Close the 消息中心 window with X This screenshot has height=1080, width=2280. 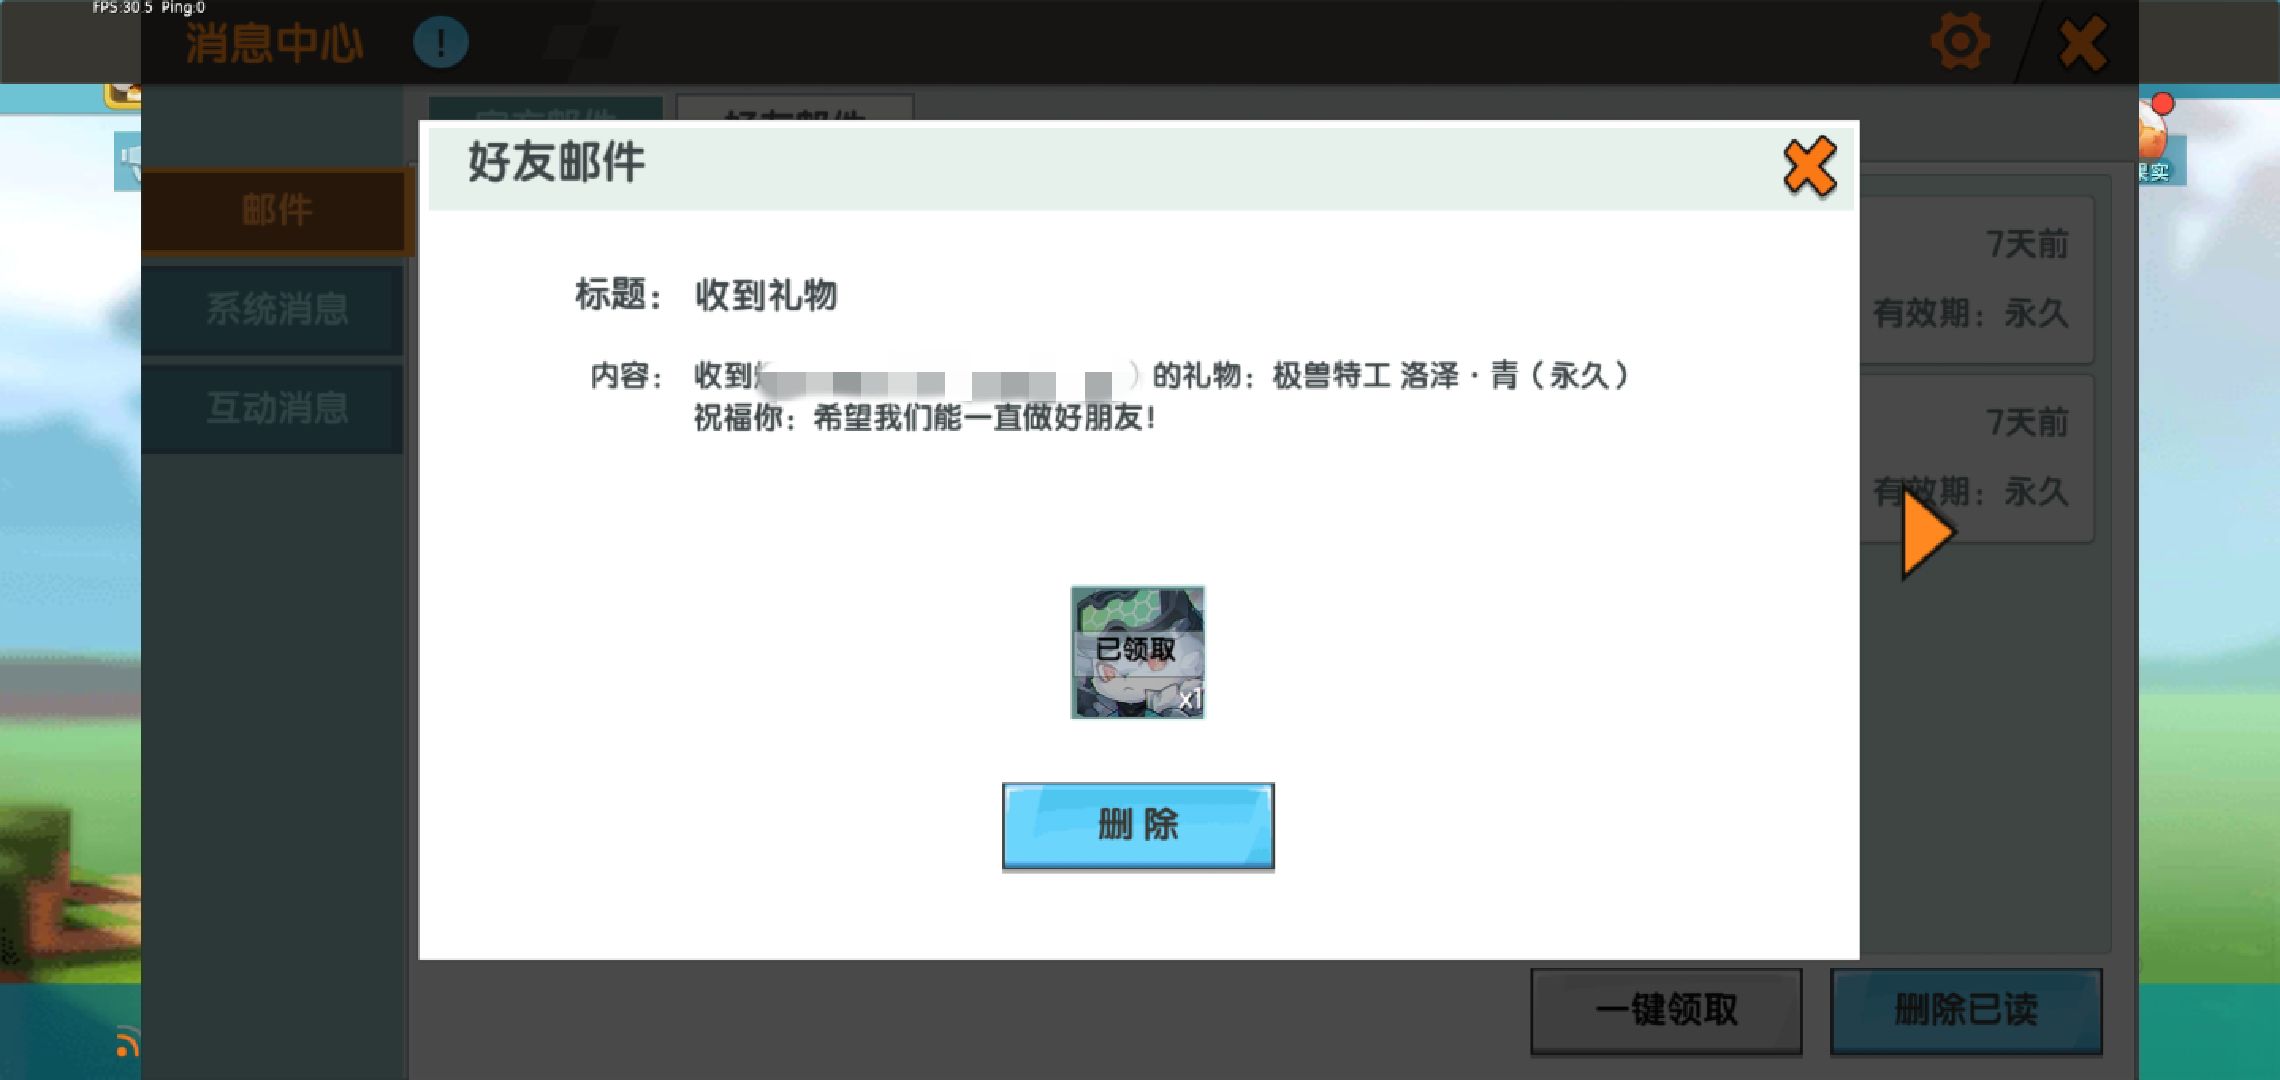click(x=2083, y=44)
